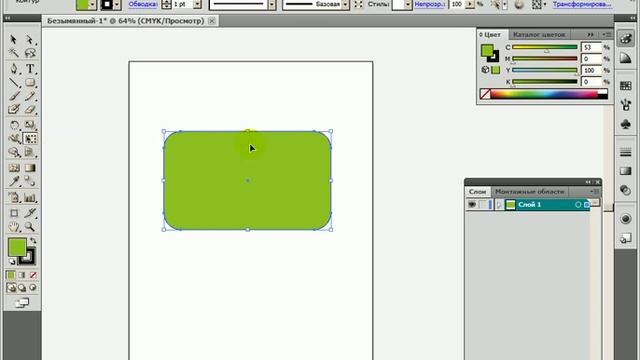640x360 pixels.
Task: Change screen mode at toolbox bottom
Action: 22,303
